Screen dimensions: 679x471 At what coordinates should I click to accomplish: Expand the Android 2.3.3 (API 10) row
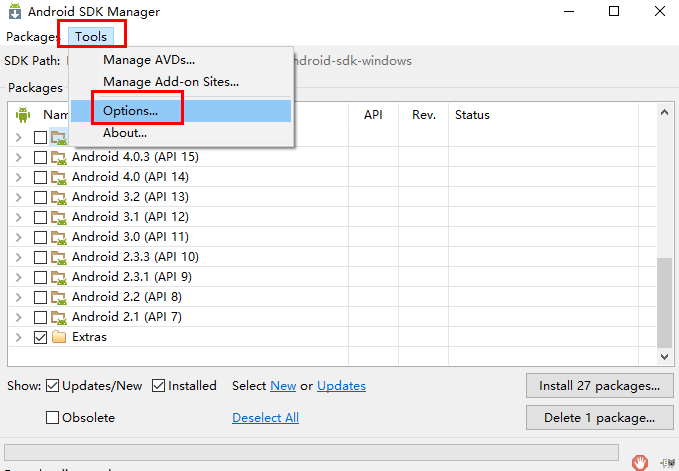pos(19,257)
